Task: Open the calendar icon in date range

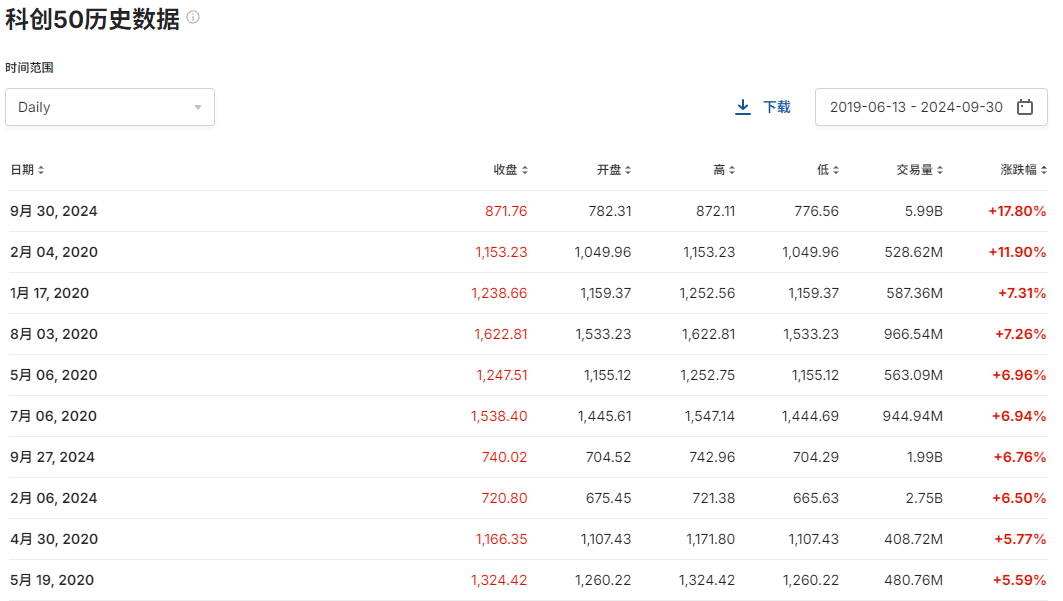Action: [1025, 107]
